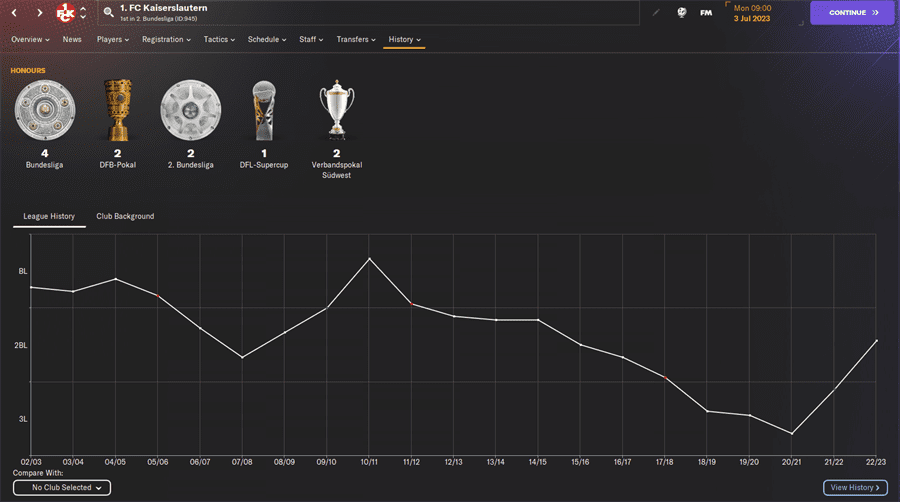
Task: Click the Bundesliga shield trophy
Action: pyautogui.click(x=45, y=111)
